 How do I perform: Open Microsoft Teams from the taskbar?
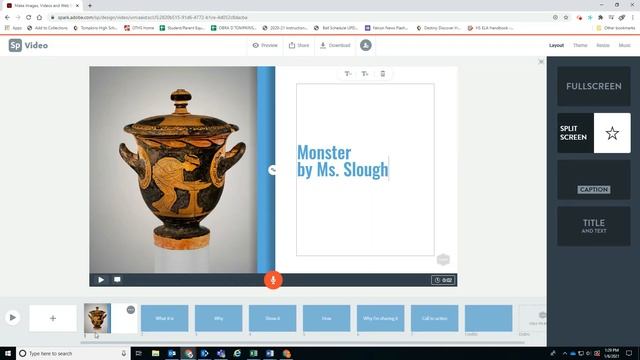pos(221,353)
